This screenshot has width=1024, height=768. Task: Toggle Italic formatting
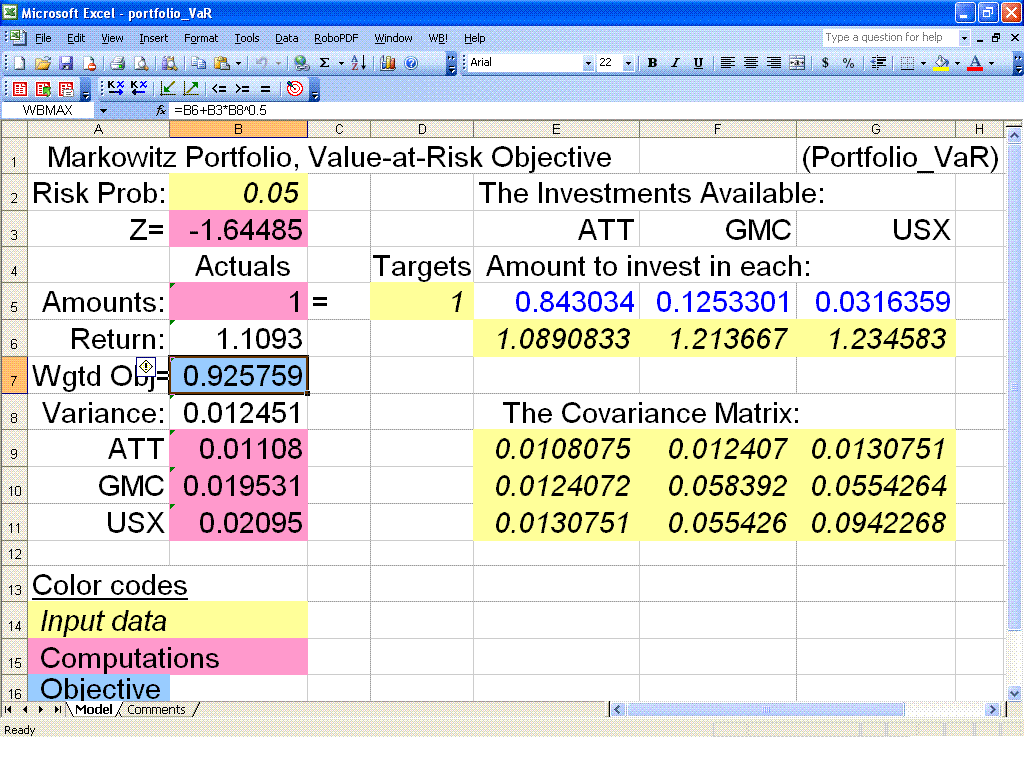tap(675, 63)
